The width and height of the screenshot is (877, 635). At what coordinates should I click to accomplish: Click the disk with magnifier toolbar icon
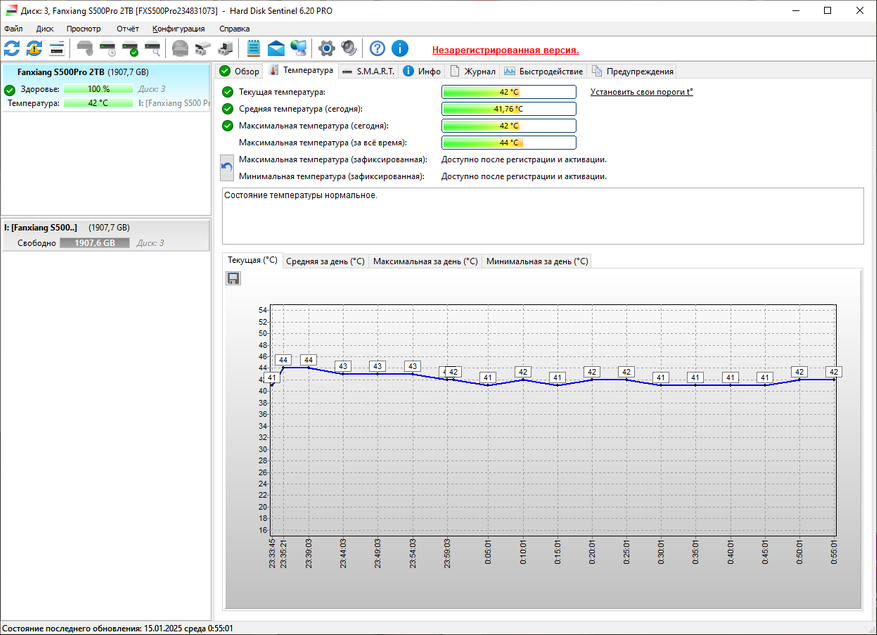pos(153,48)
